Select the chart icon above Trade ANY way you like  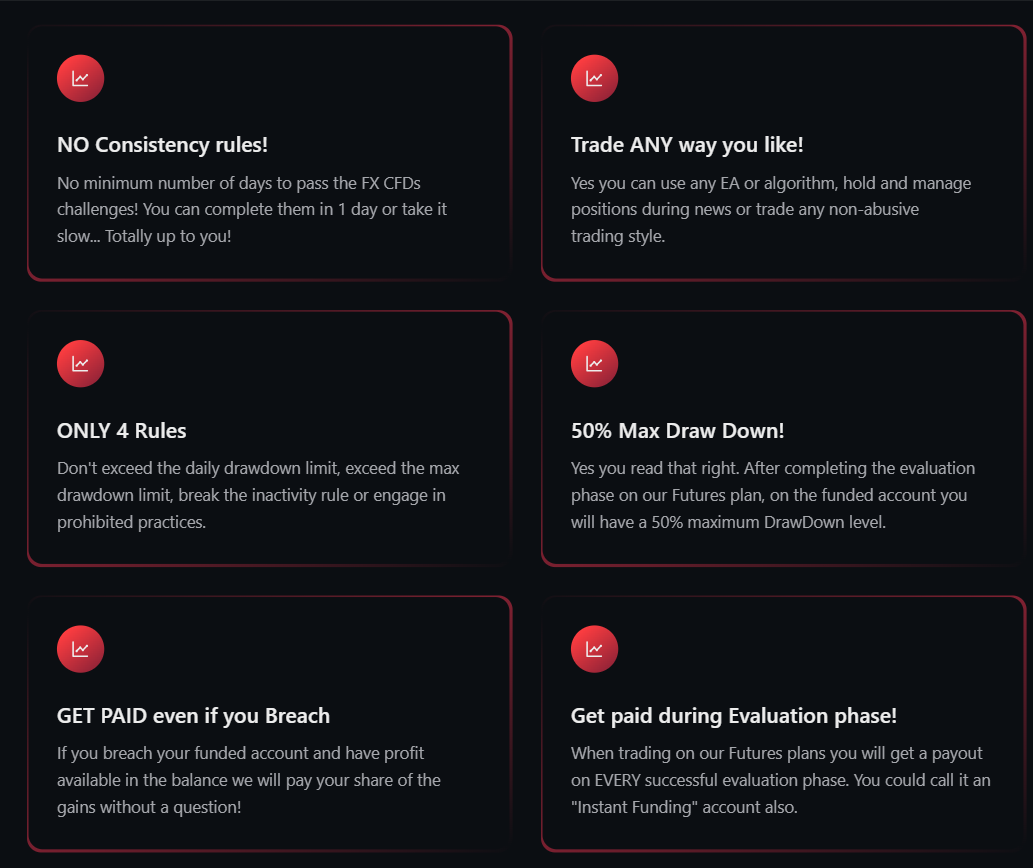pos(594,78)
